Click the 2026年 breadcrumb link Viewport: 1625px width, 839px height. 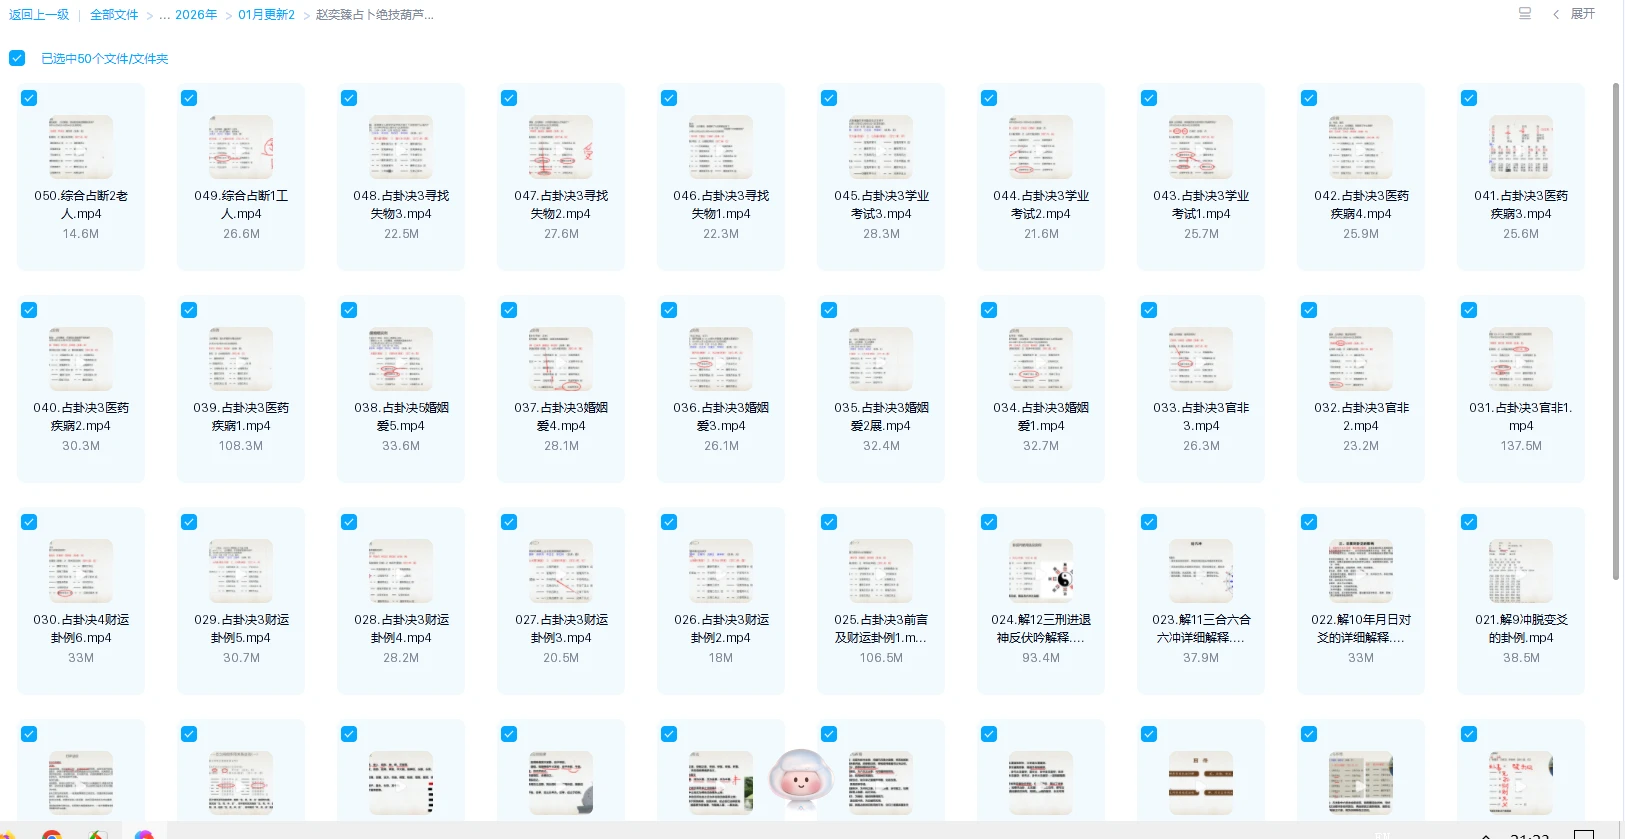196,15
